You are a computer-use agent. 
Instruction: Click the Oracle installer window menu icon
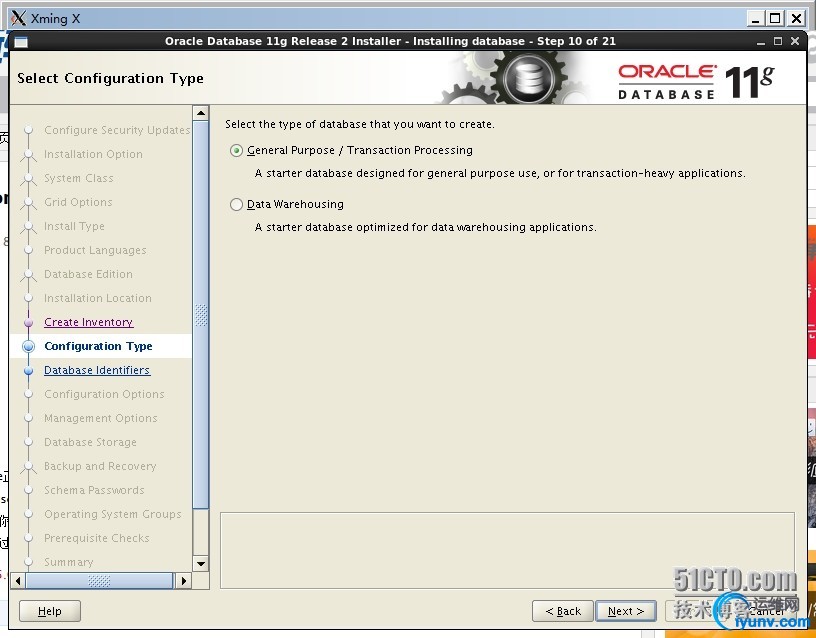(21, 42)
